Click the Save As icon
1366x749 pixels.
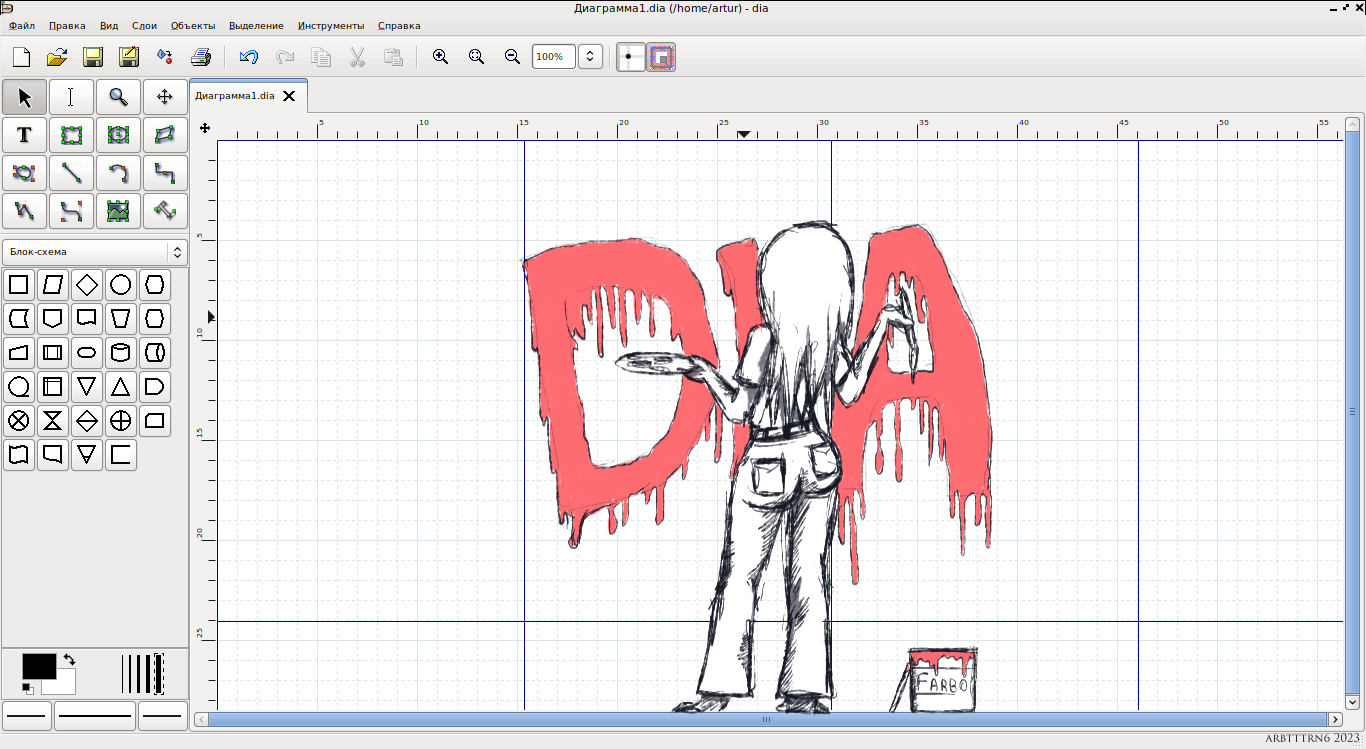(129, 57)
